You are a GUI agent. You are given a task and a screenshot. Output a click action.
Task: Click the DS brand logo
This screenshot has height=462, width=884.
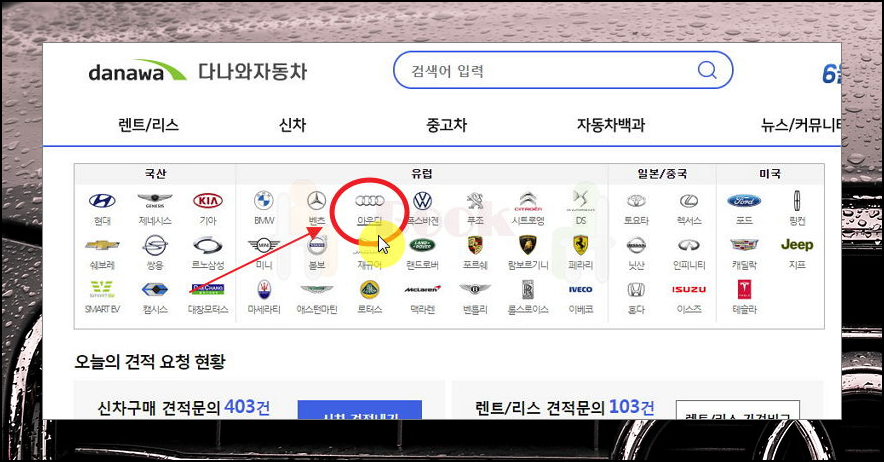(581, 201)
